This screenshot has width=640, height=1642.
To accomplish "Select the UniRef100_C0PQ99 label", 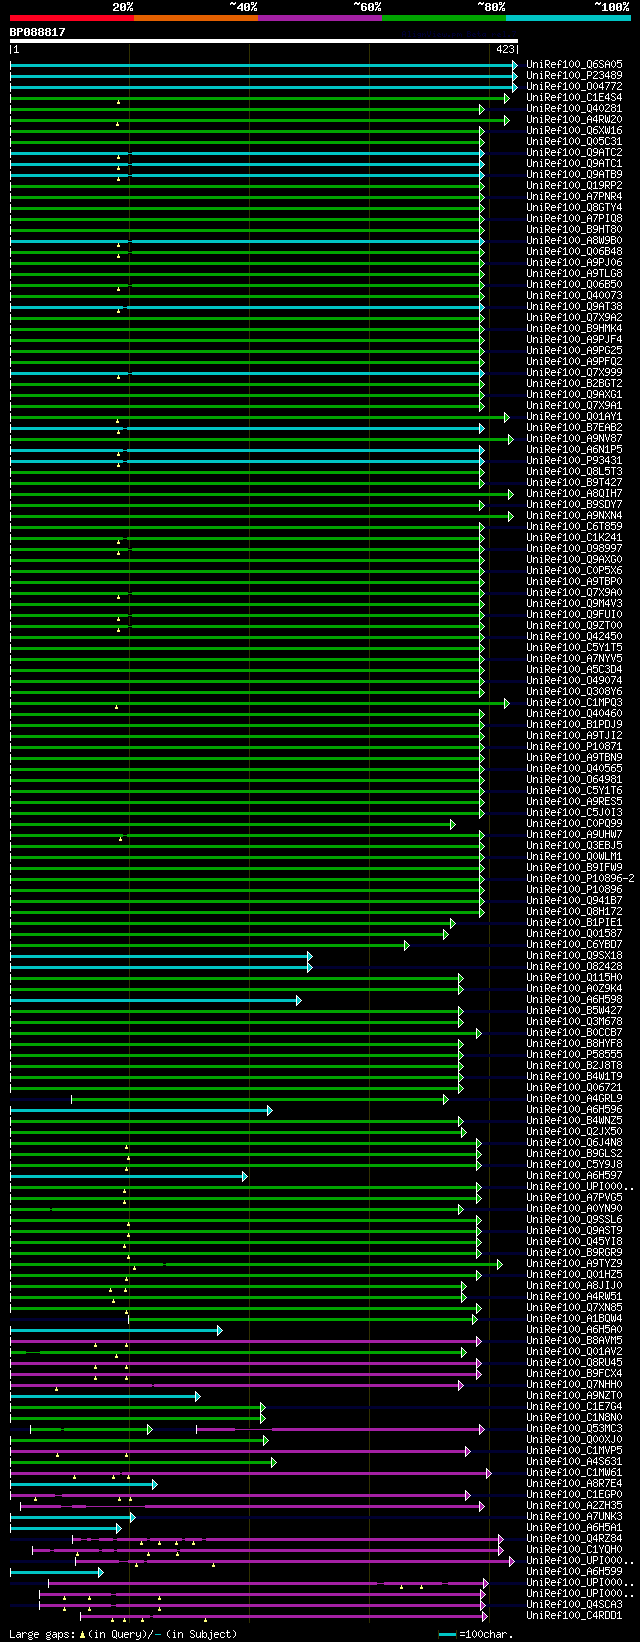I will 574,824.
